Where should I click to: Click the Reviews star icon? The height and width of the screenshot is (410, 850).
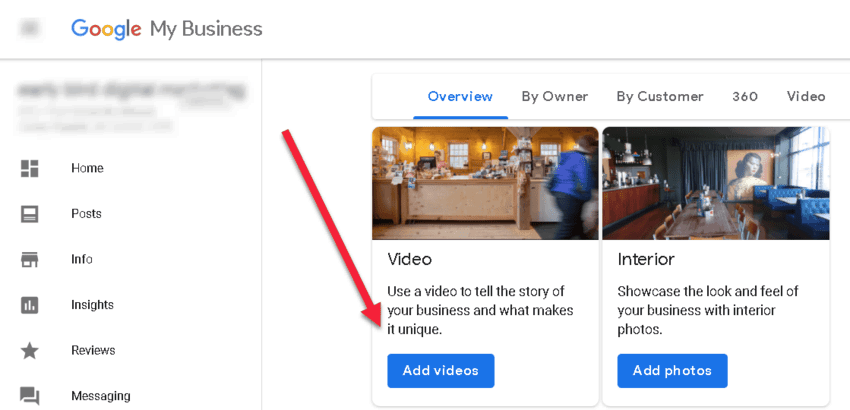pyautogui.click(x=30, y=350)
